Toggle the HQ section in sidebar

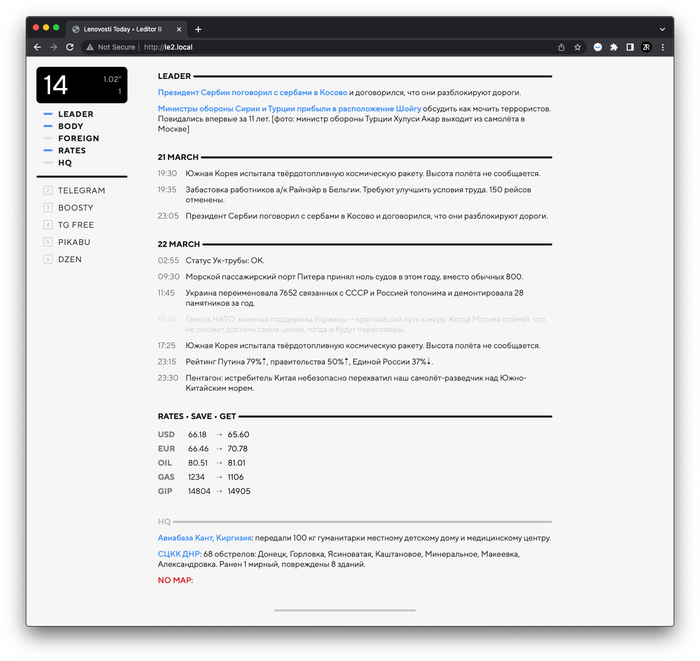pos(57,163)
